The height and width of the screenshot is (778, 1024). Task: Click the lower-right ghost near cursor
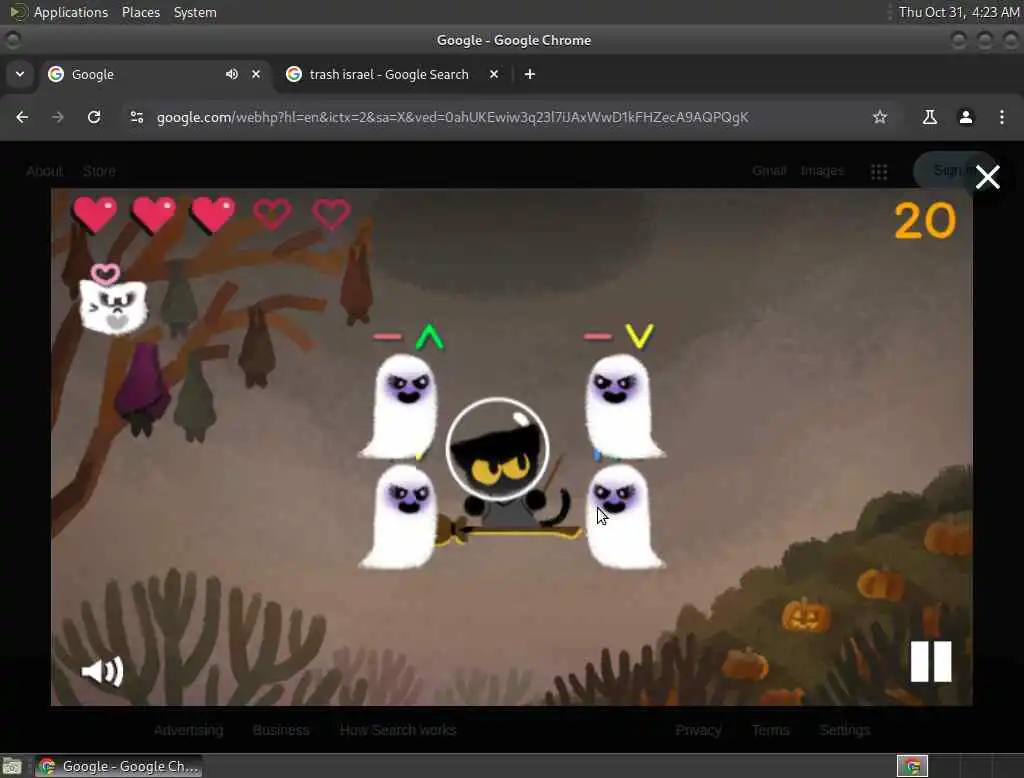[x=624, y=516]
